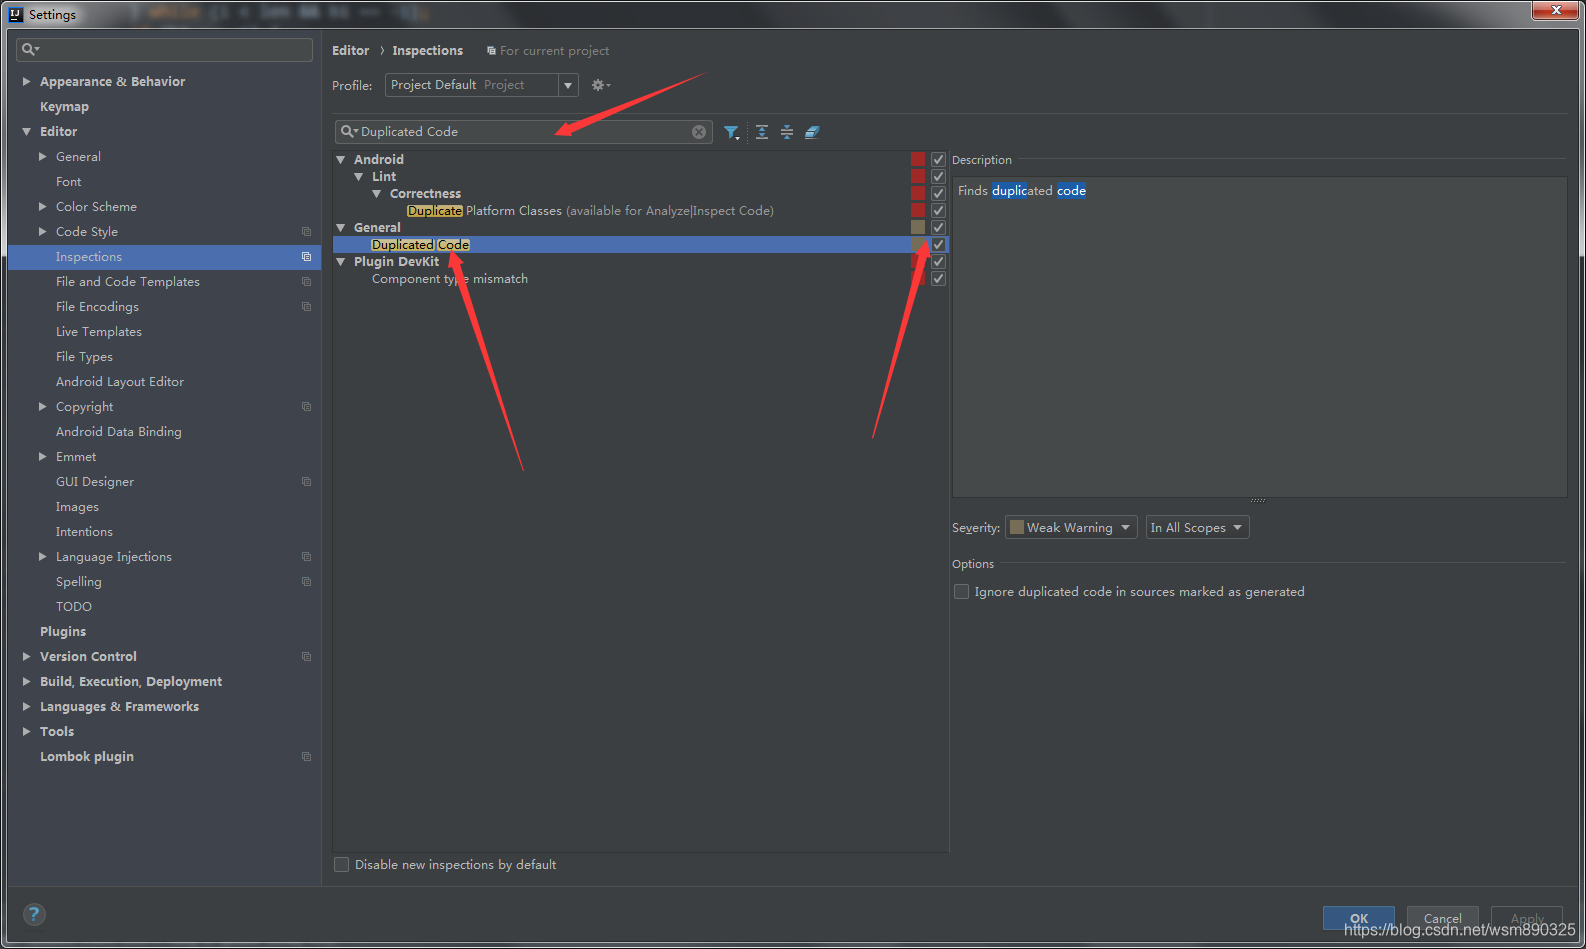
Task: Collapse the Editor section in sidebar
Action: coord(26,132)
